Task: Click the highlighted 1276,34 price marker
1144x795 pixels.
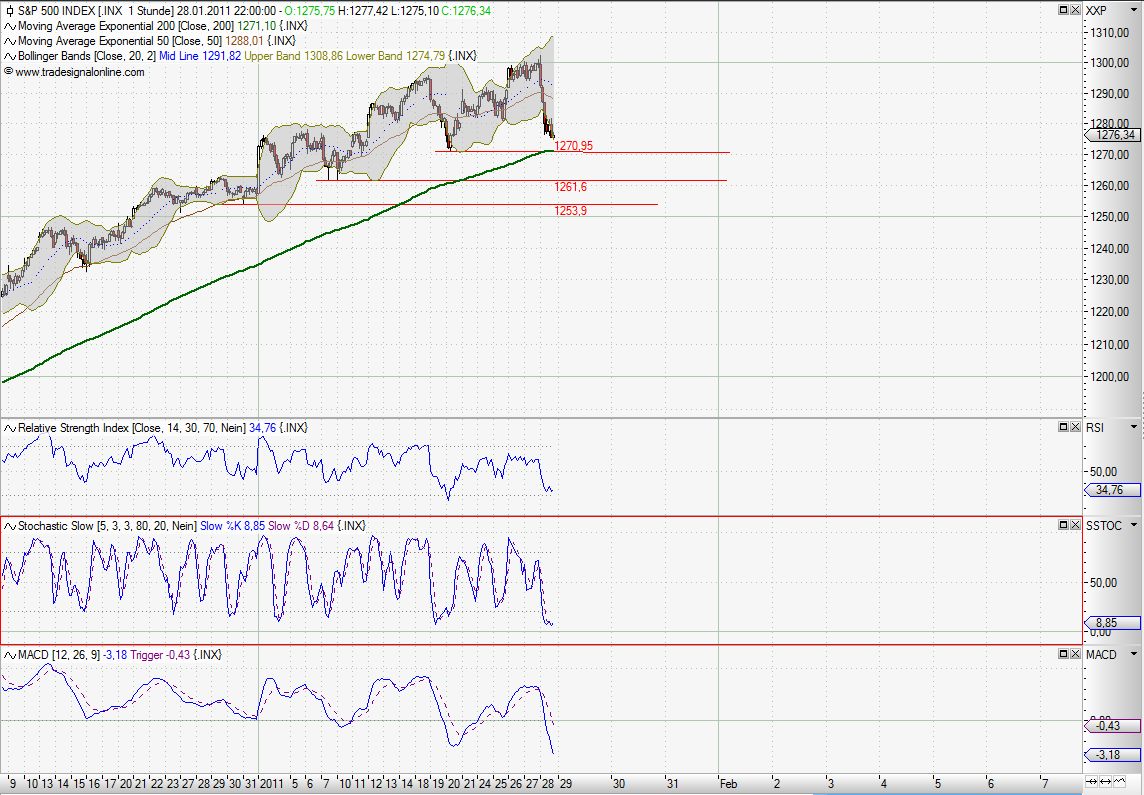Action: 1110,134
